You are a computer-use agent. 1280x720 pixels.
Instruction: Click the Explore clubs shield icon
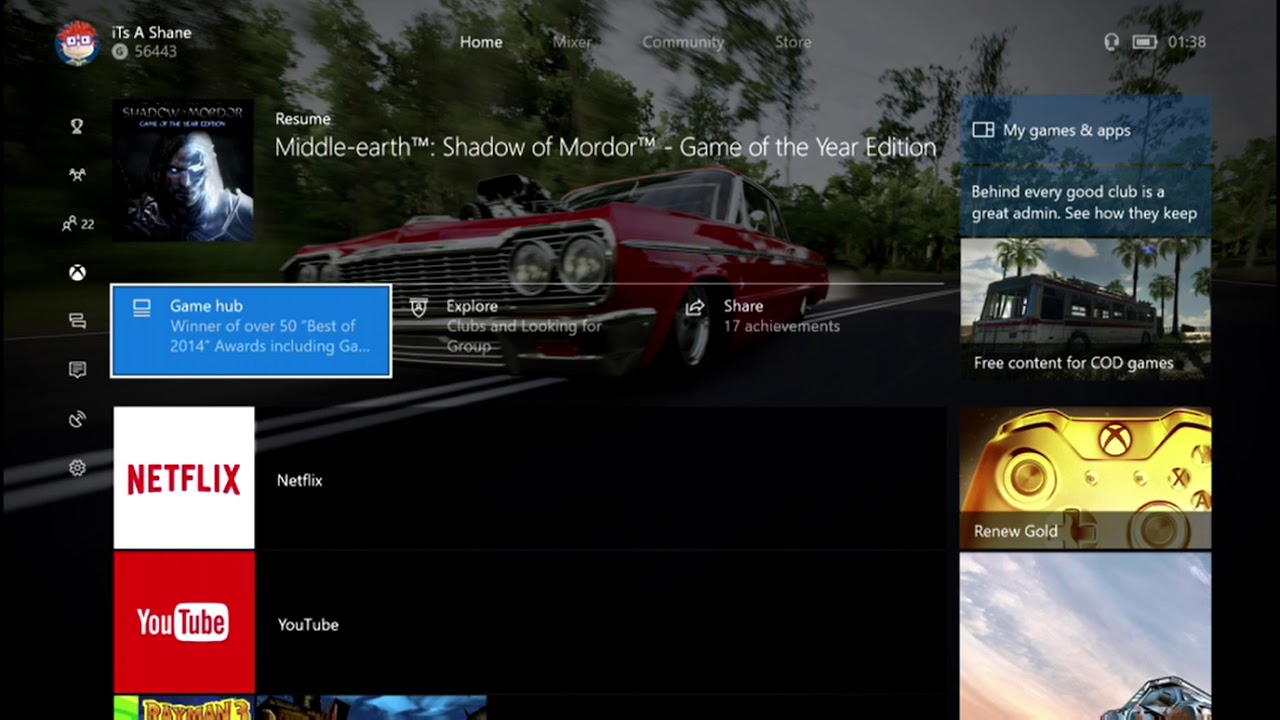[419, 307]
